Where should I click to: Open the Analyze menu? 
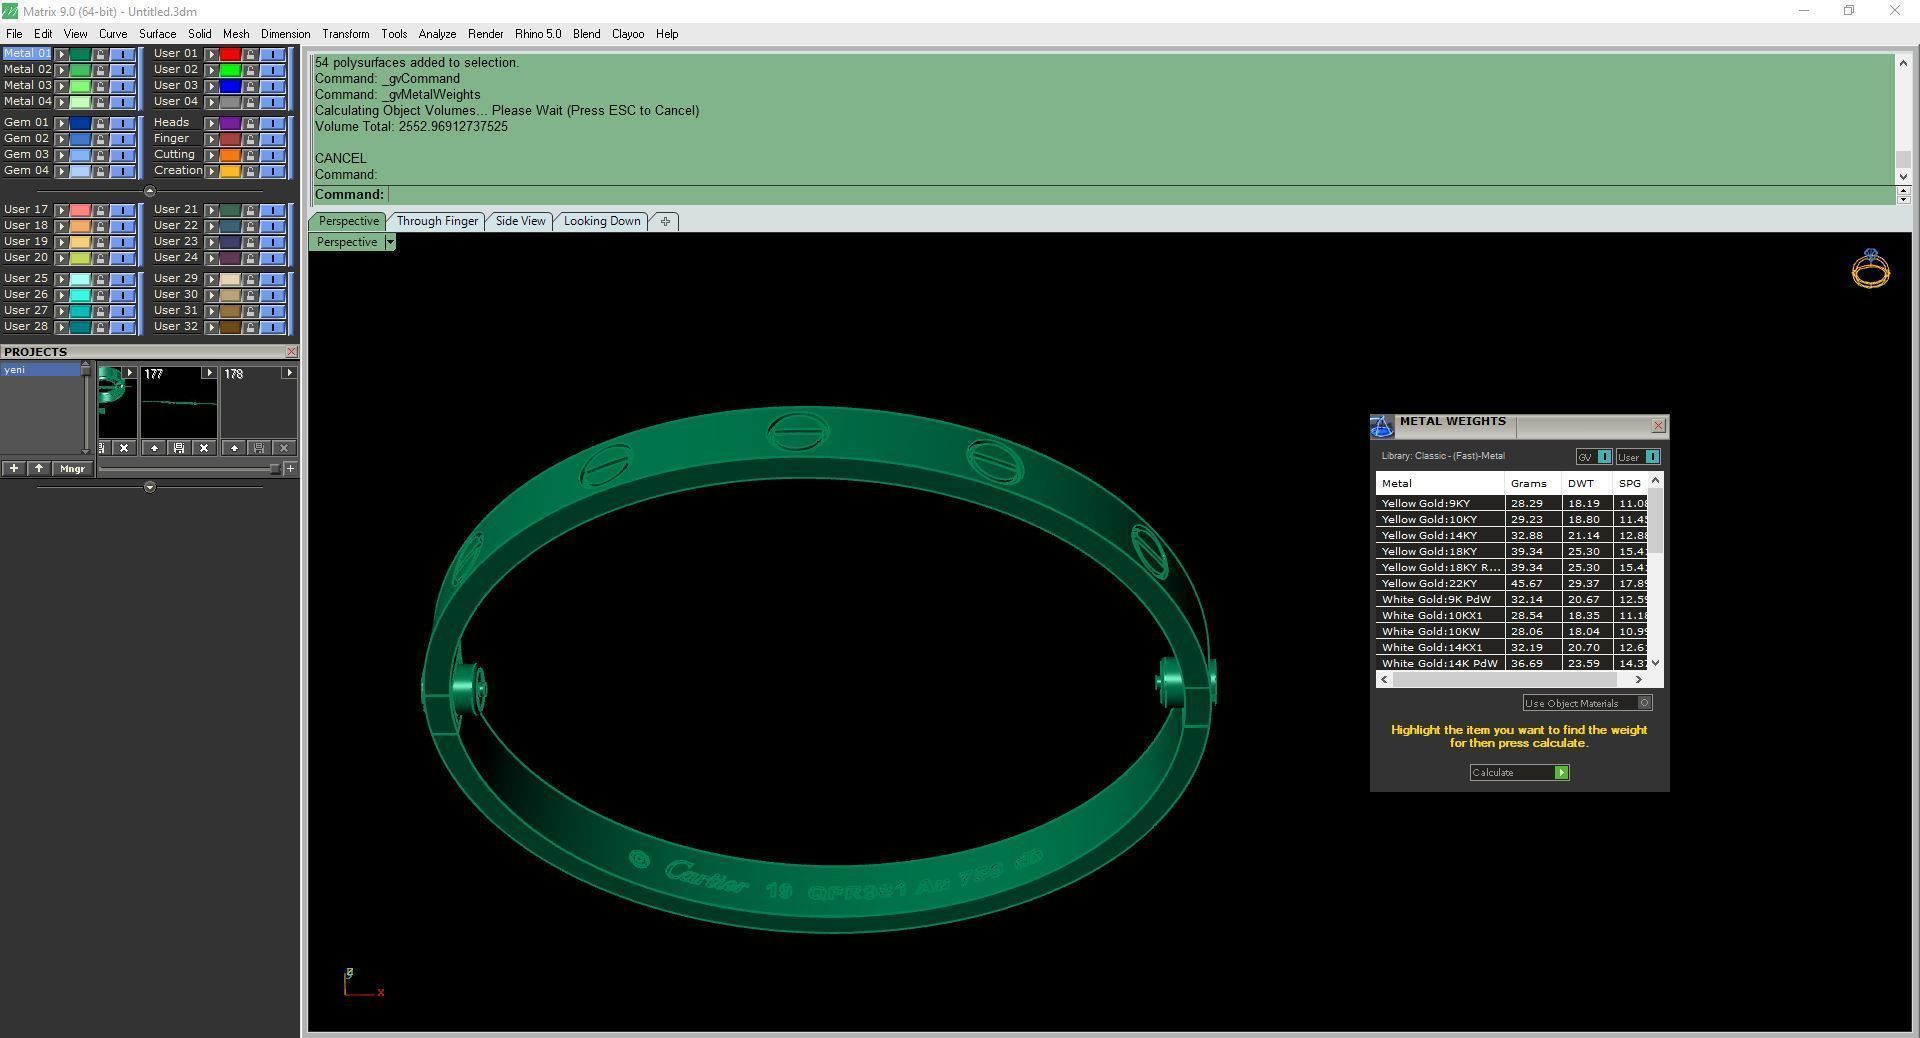tap(437, 34)
